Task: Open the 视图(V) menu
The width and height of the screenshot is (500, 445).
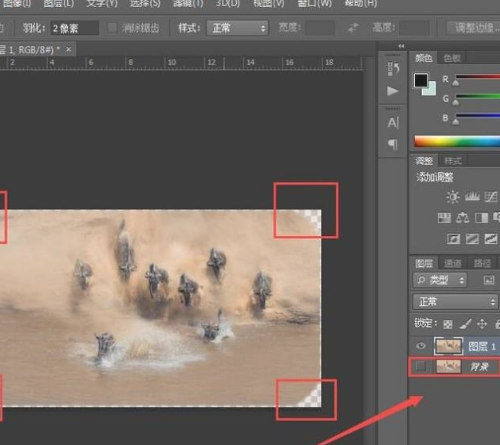Action: pos(269,4)
